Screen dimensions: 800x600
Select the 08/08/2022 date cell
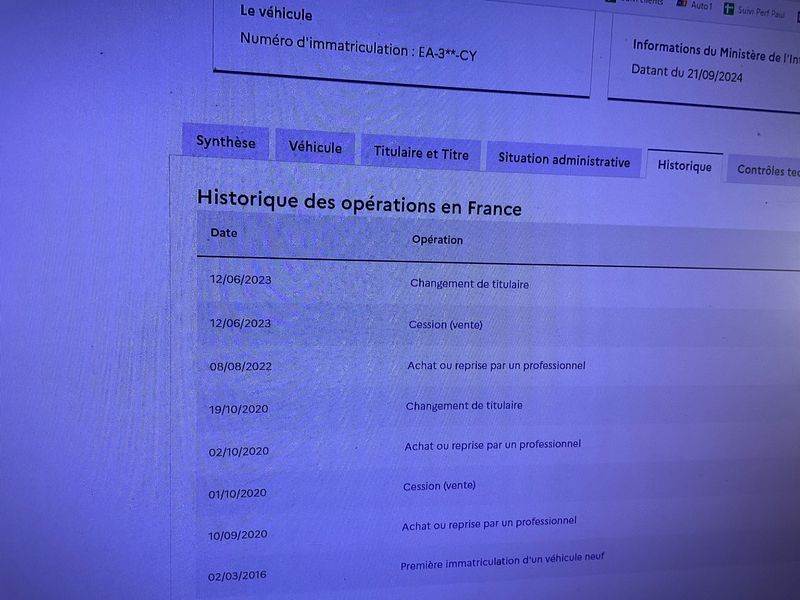240,366
